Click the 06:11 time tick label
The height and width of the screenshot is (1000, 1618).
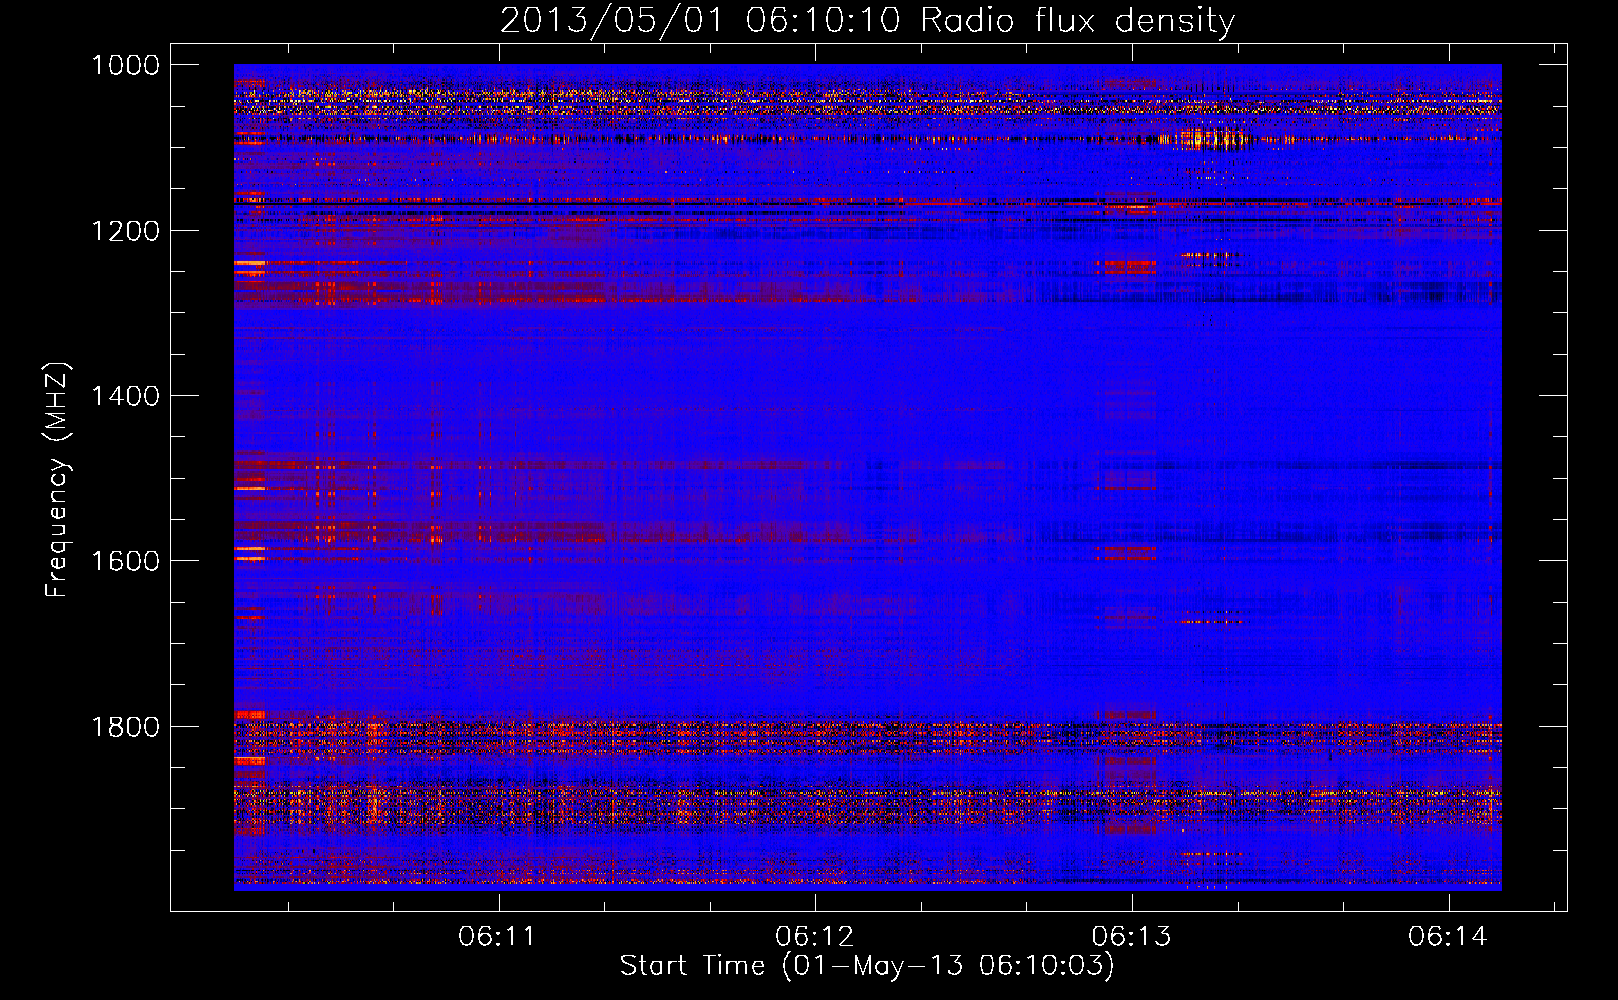coord(497,936)
